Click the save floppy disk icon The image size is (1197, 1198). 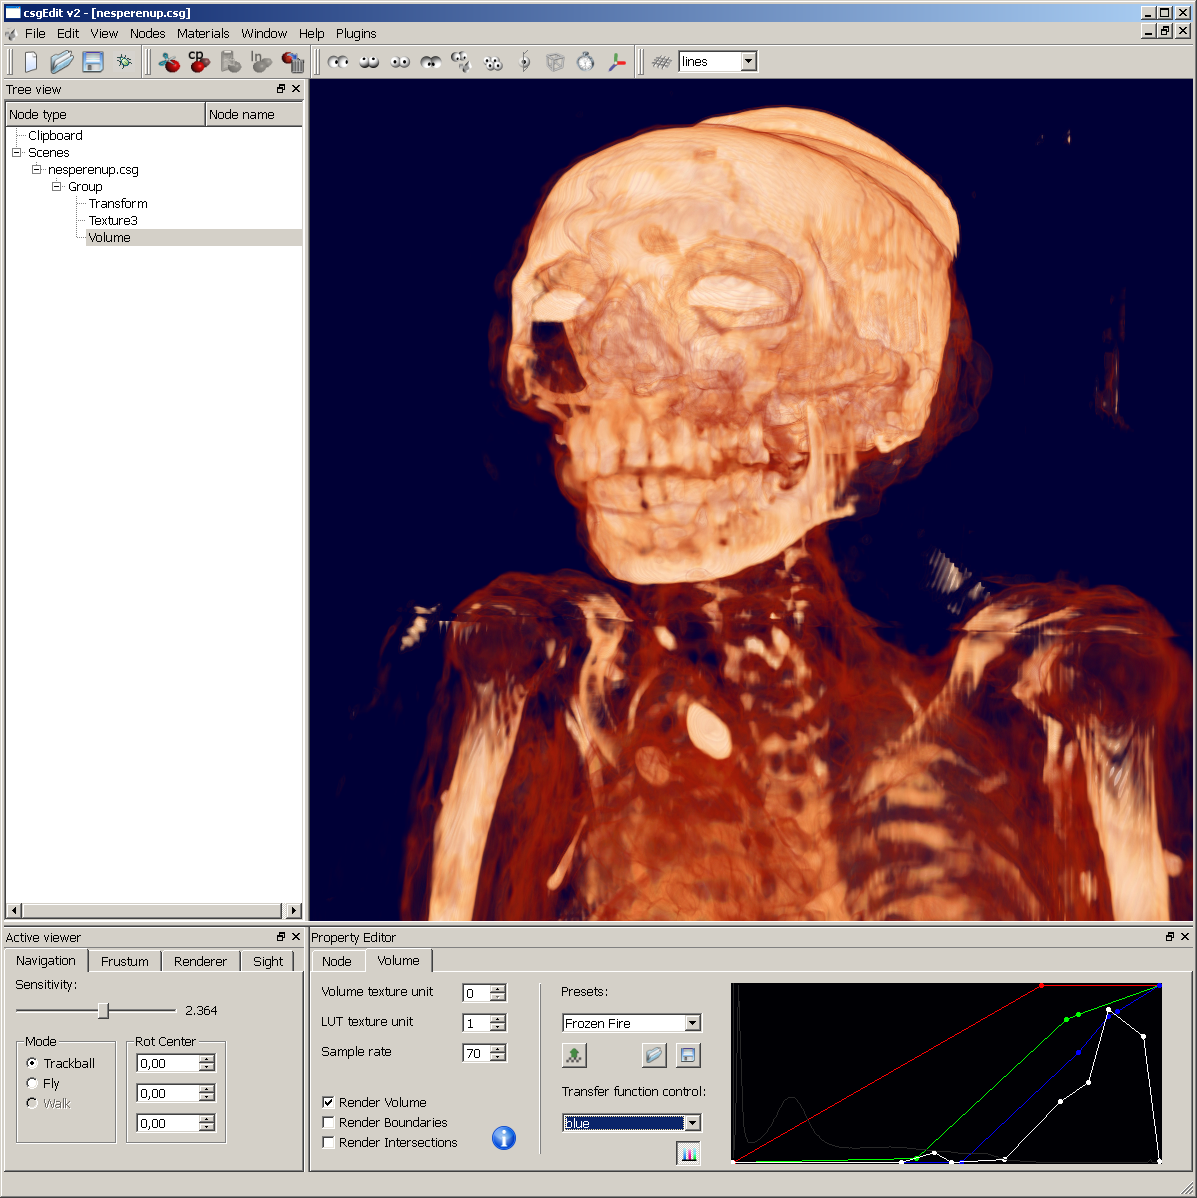[x=93, y=62]
